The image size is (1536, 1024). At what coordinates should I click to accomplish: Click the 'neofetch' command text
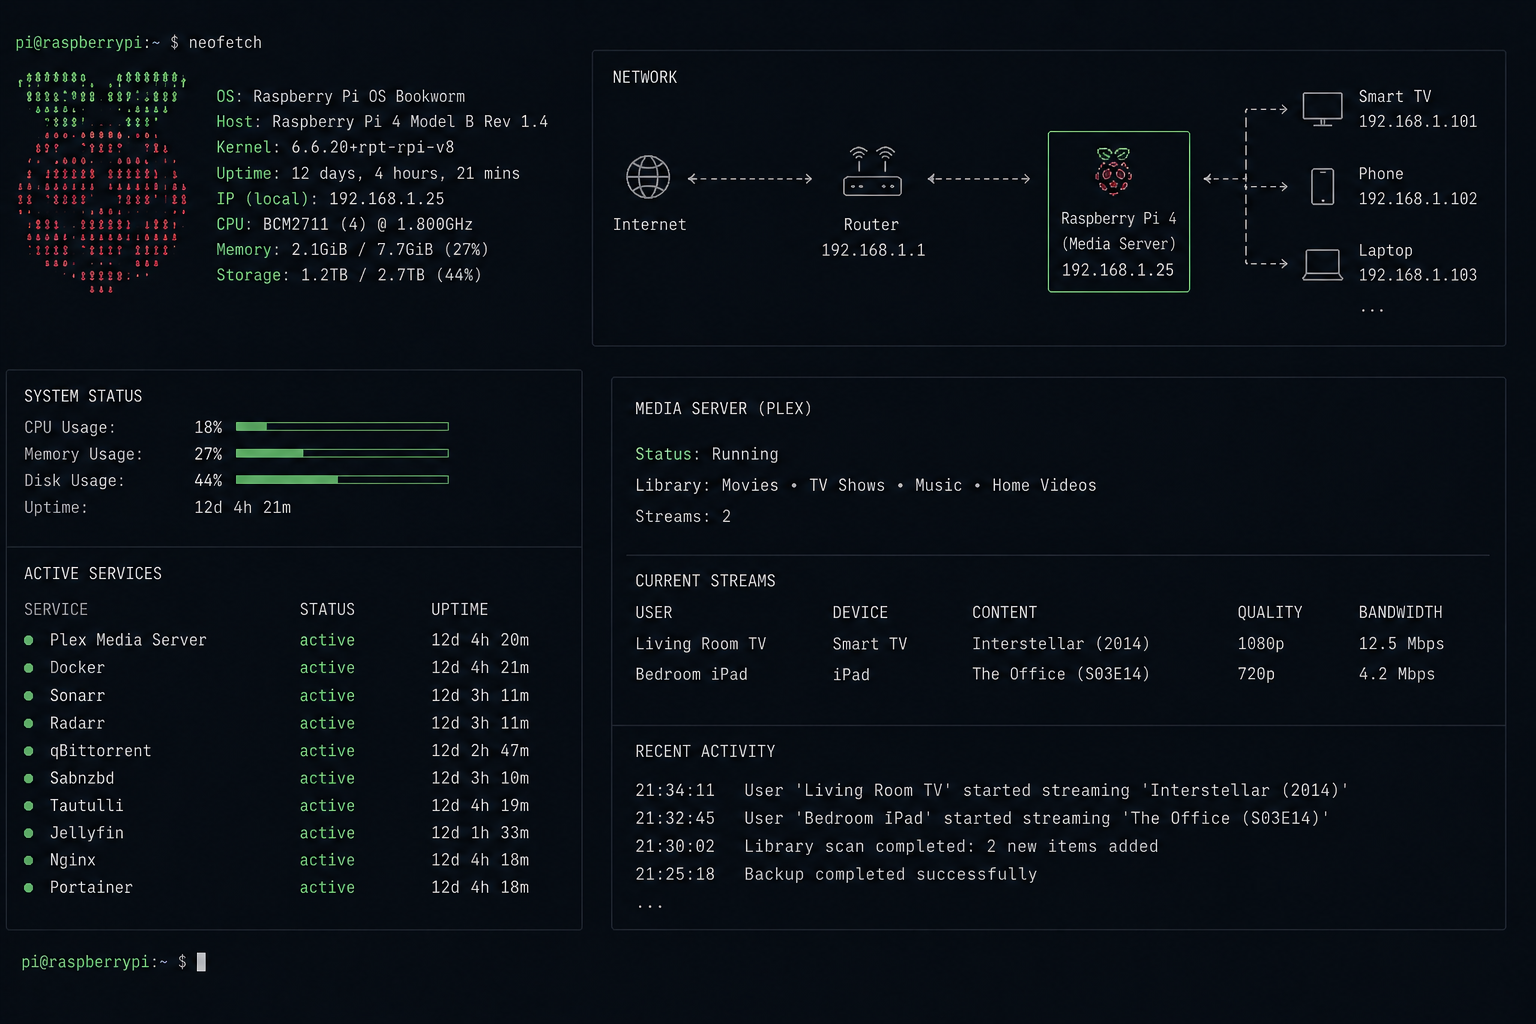pyautogui.click(x=225, y=43)
